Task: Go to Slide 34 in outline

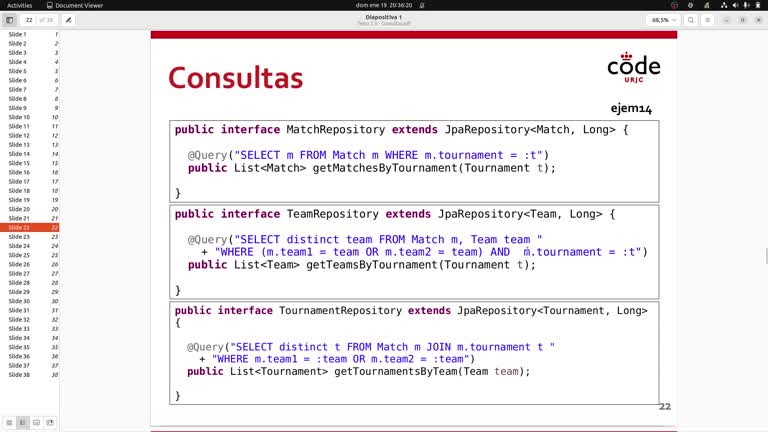Action: [30, 338]
